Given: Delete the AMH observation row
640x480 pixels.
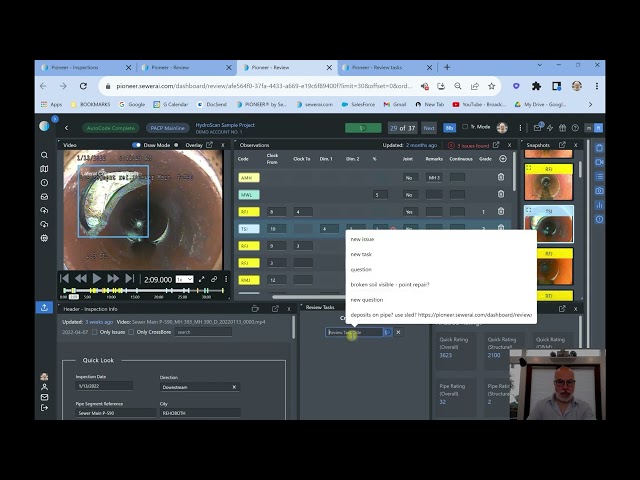Looking at the screenshot, I should [x=501, y=177].
